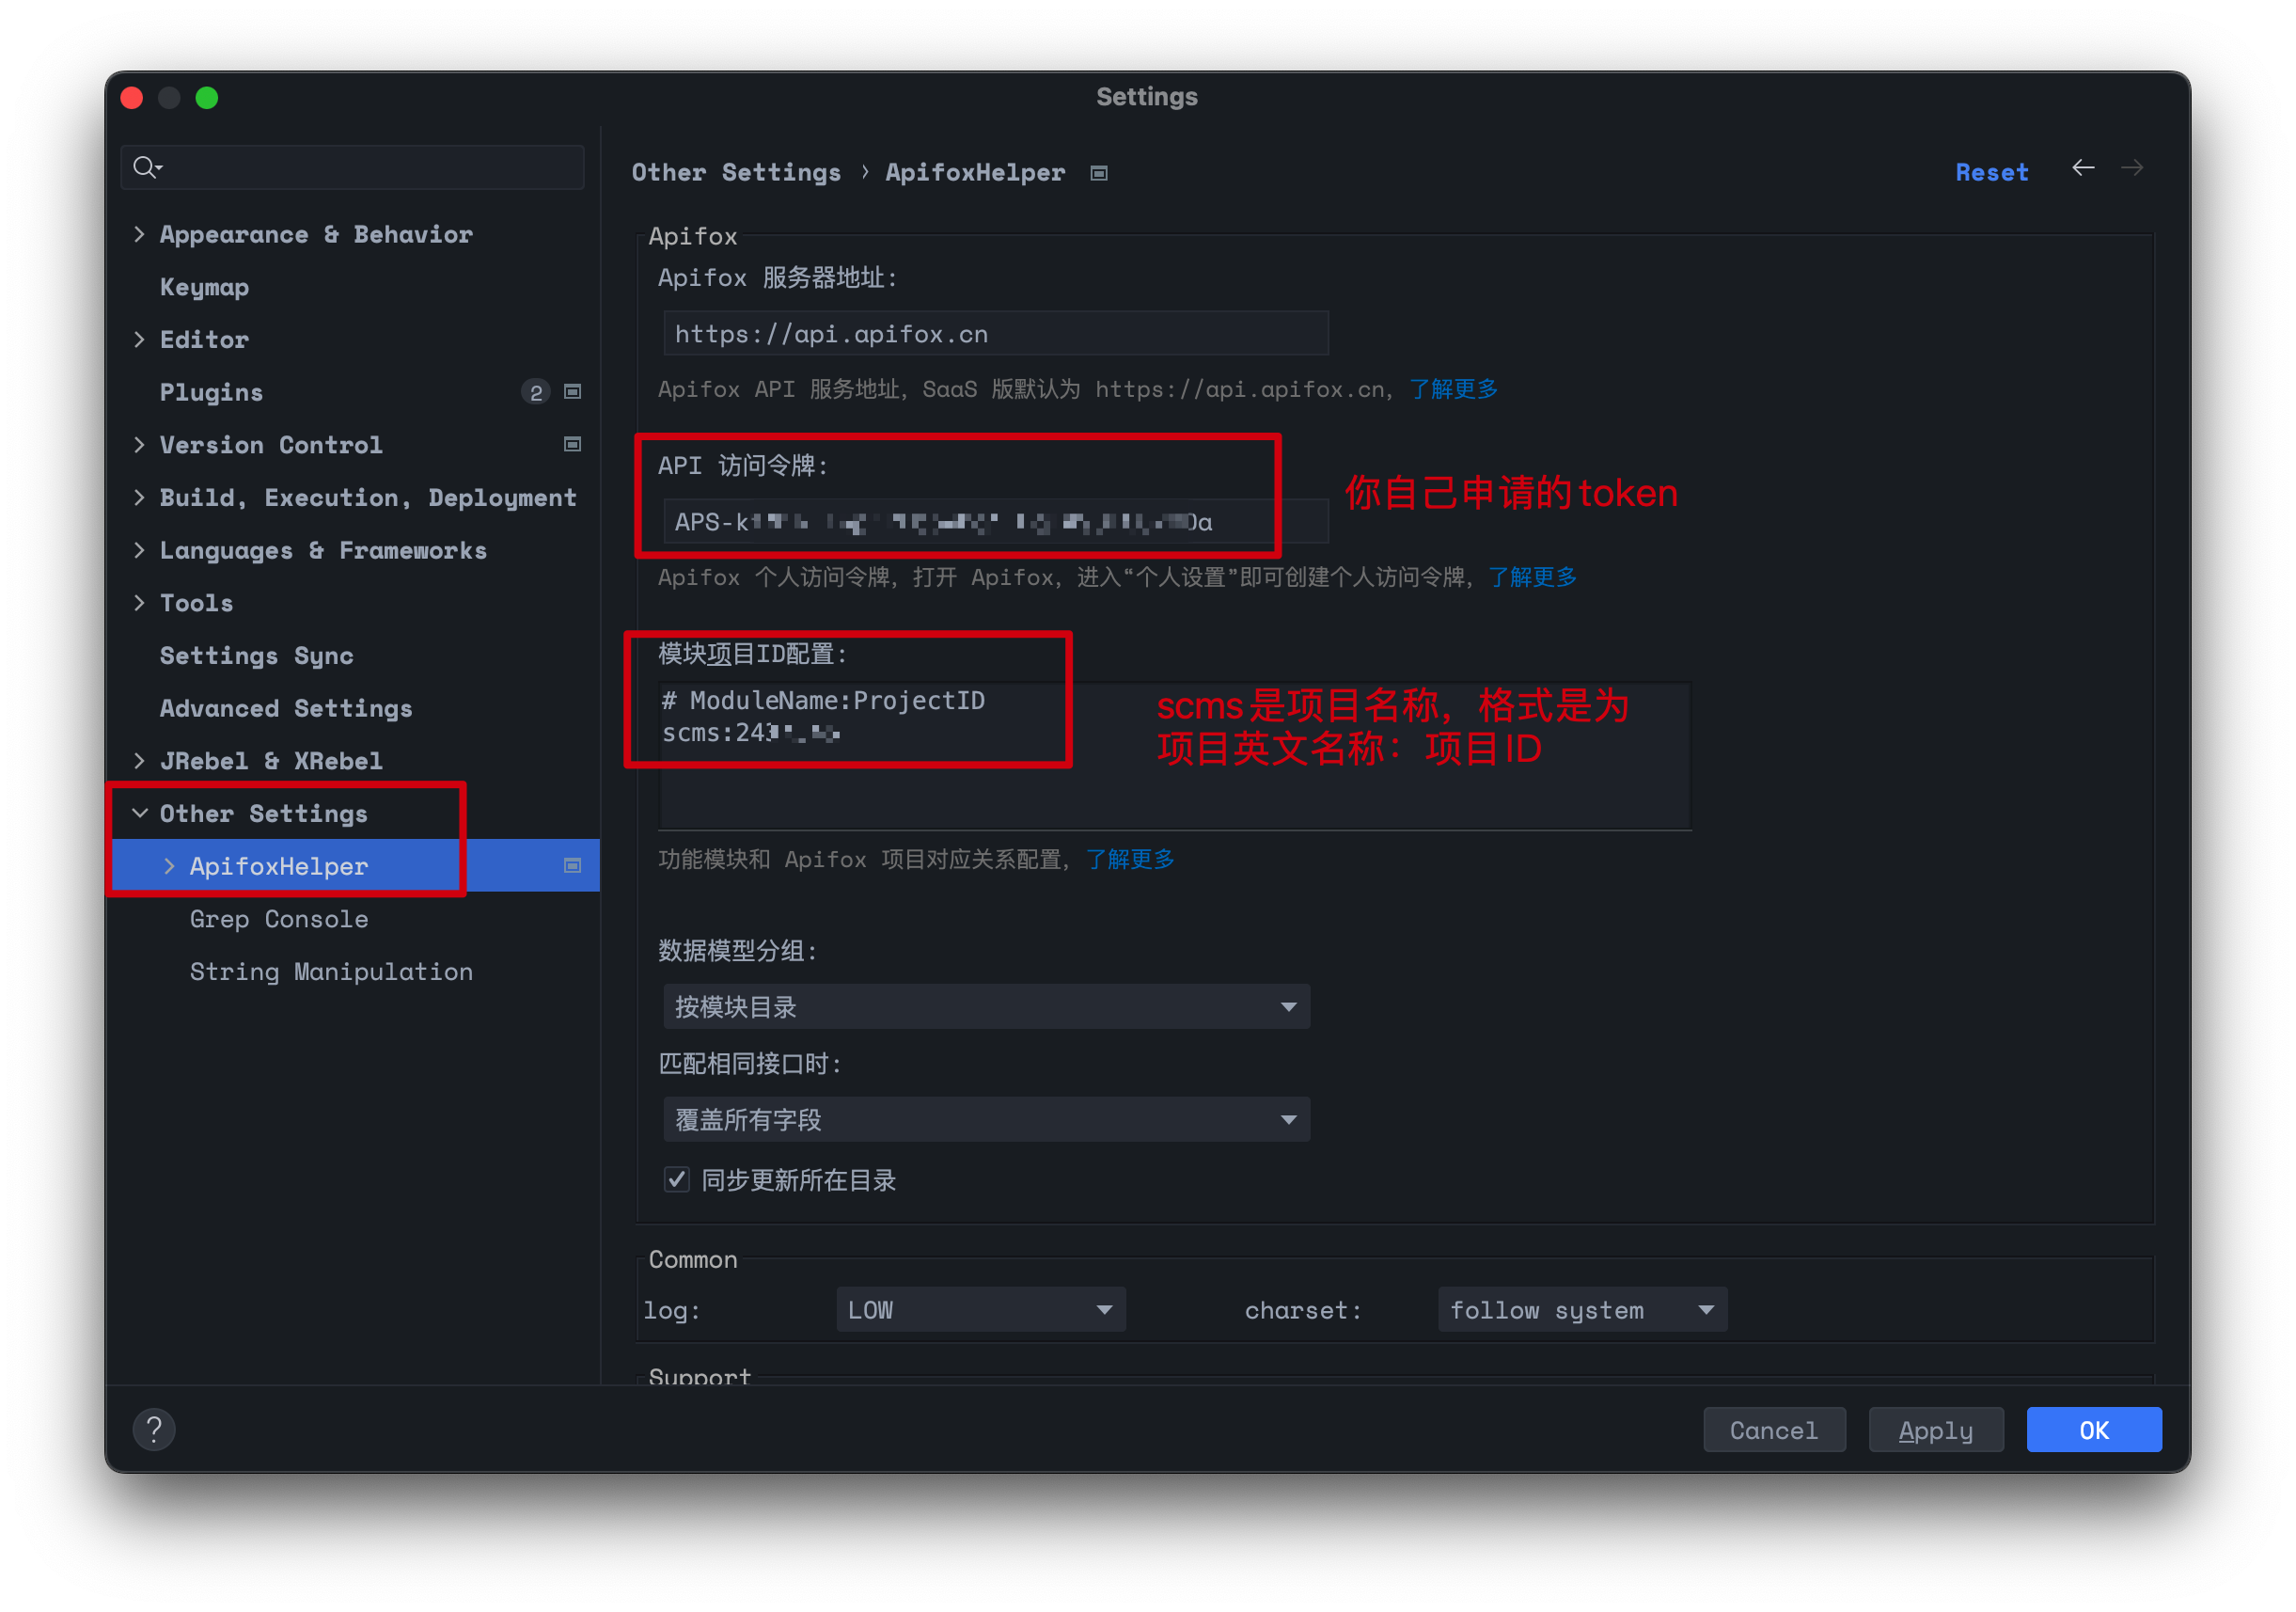Expand the JRebel & XRebel section
Screen dimensions: 2296x1612
139,760
